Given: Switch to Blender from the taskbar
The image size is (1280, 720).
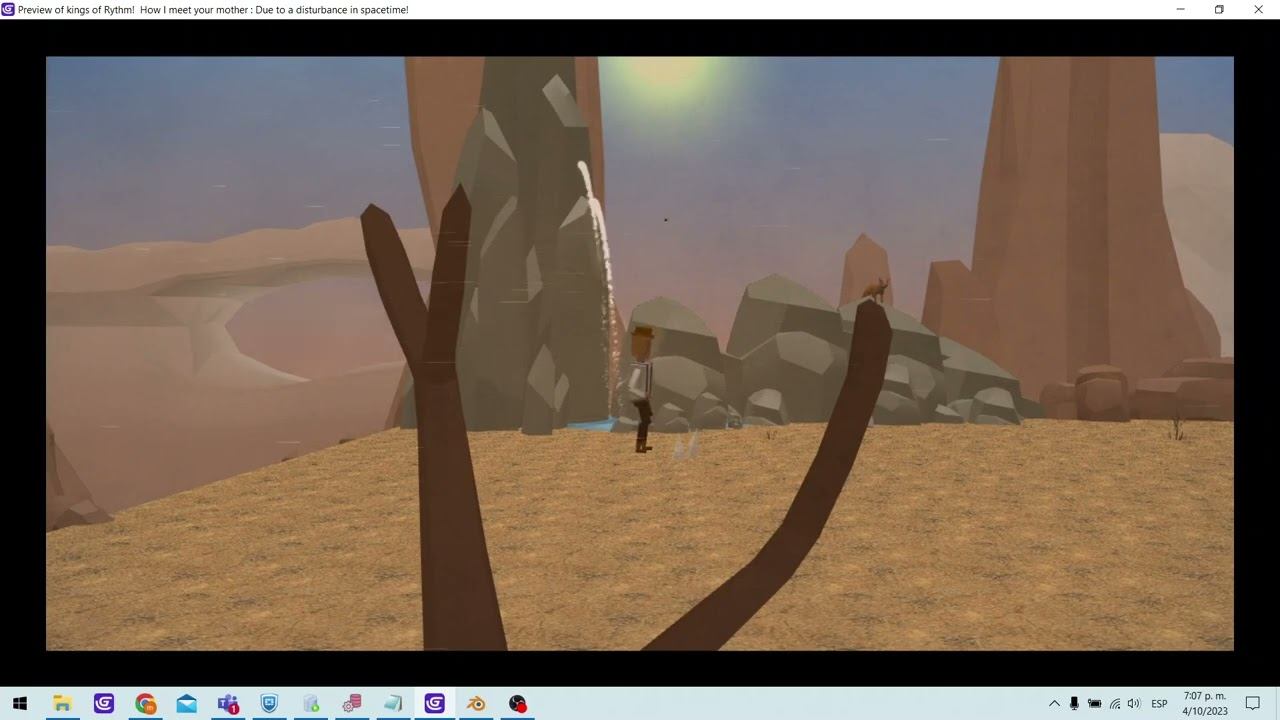Looking at the screenshot, I should coord(476,703).
